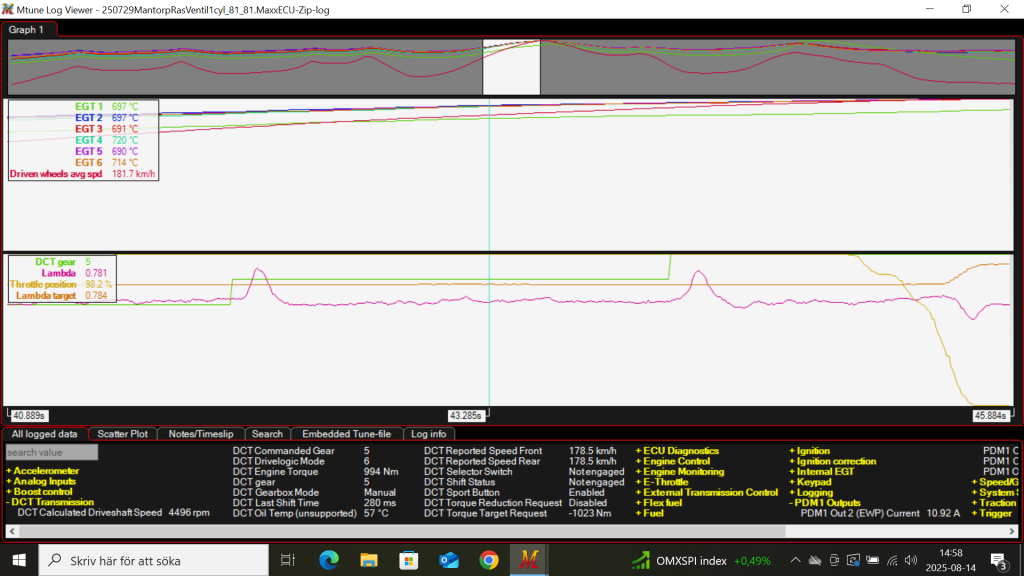Open the notification center icon
This screenshot has width=1024, height=576.
pos(999,560)
